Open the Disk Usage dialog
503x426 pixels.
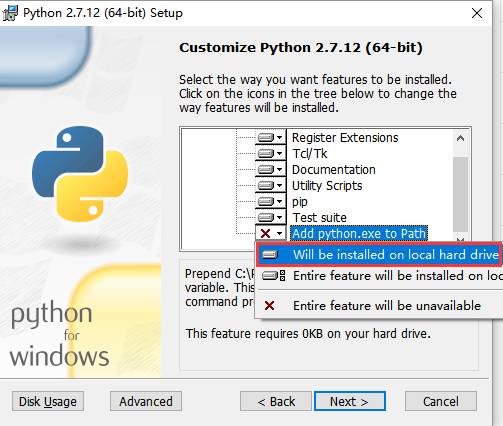coord(48,401)
